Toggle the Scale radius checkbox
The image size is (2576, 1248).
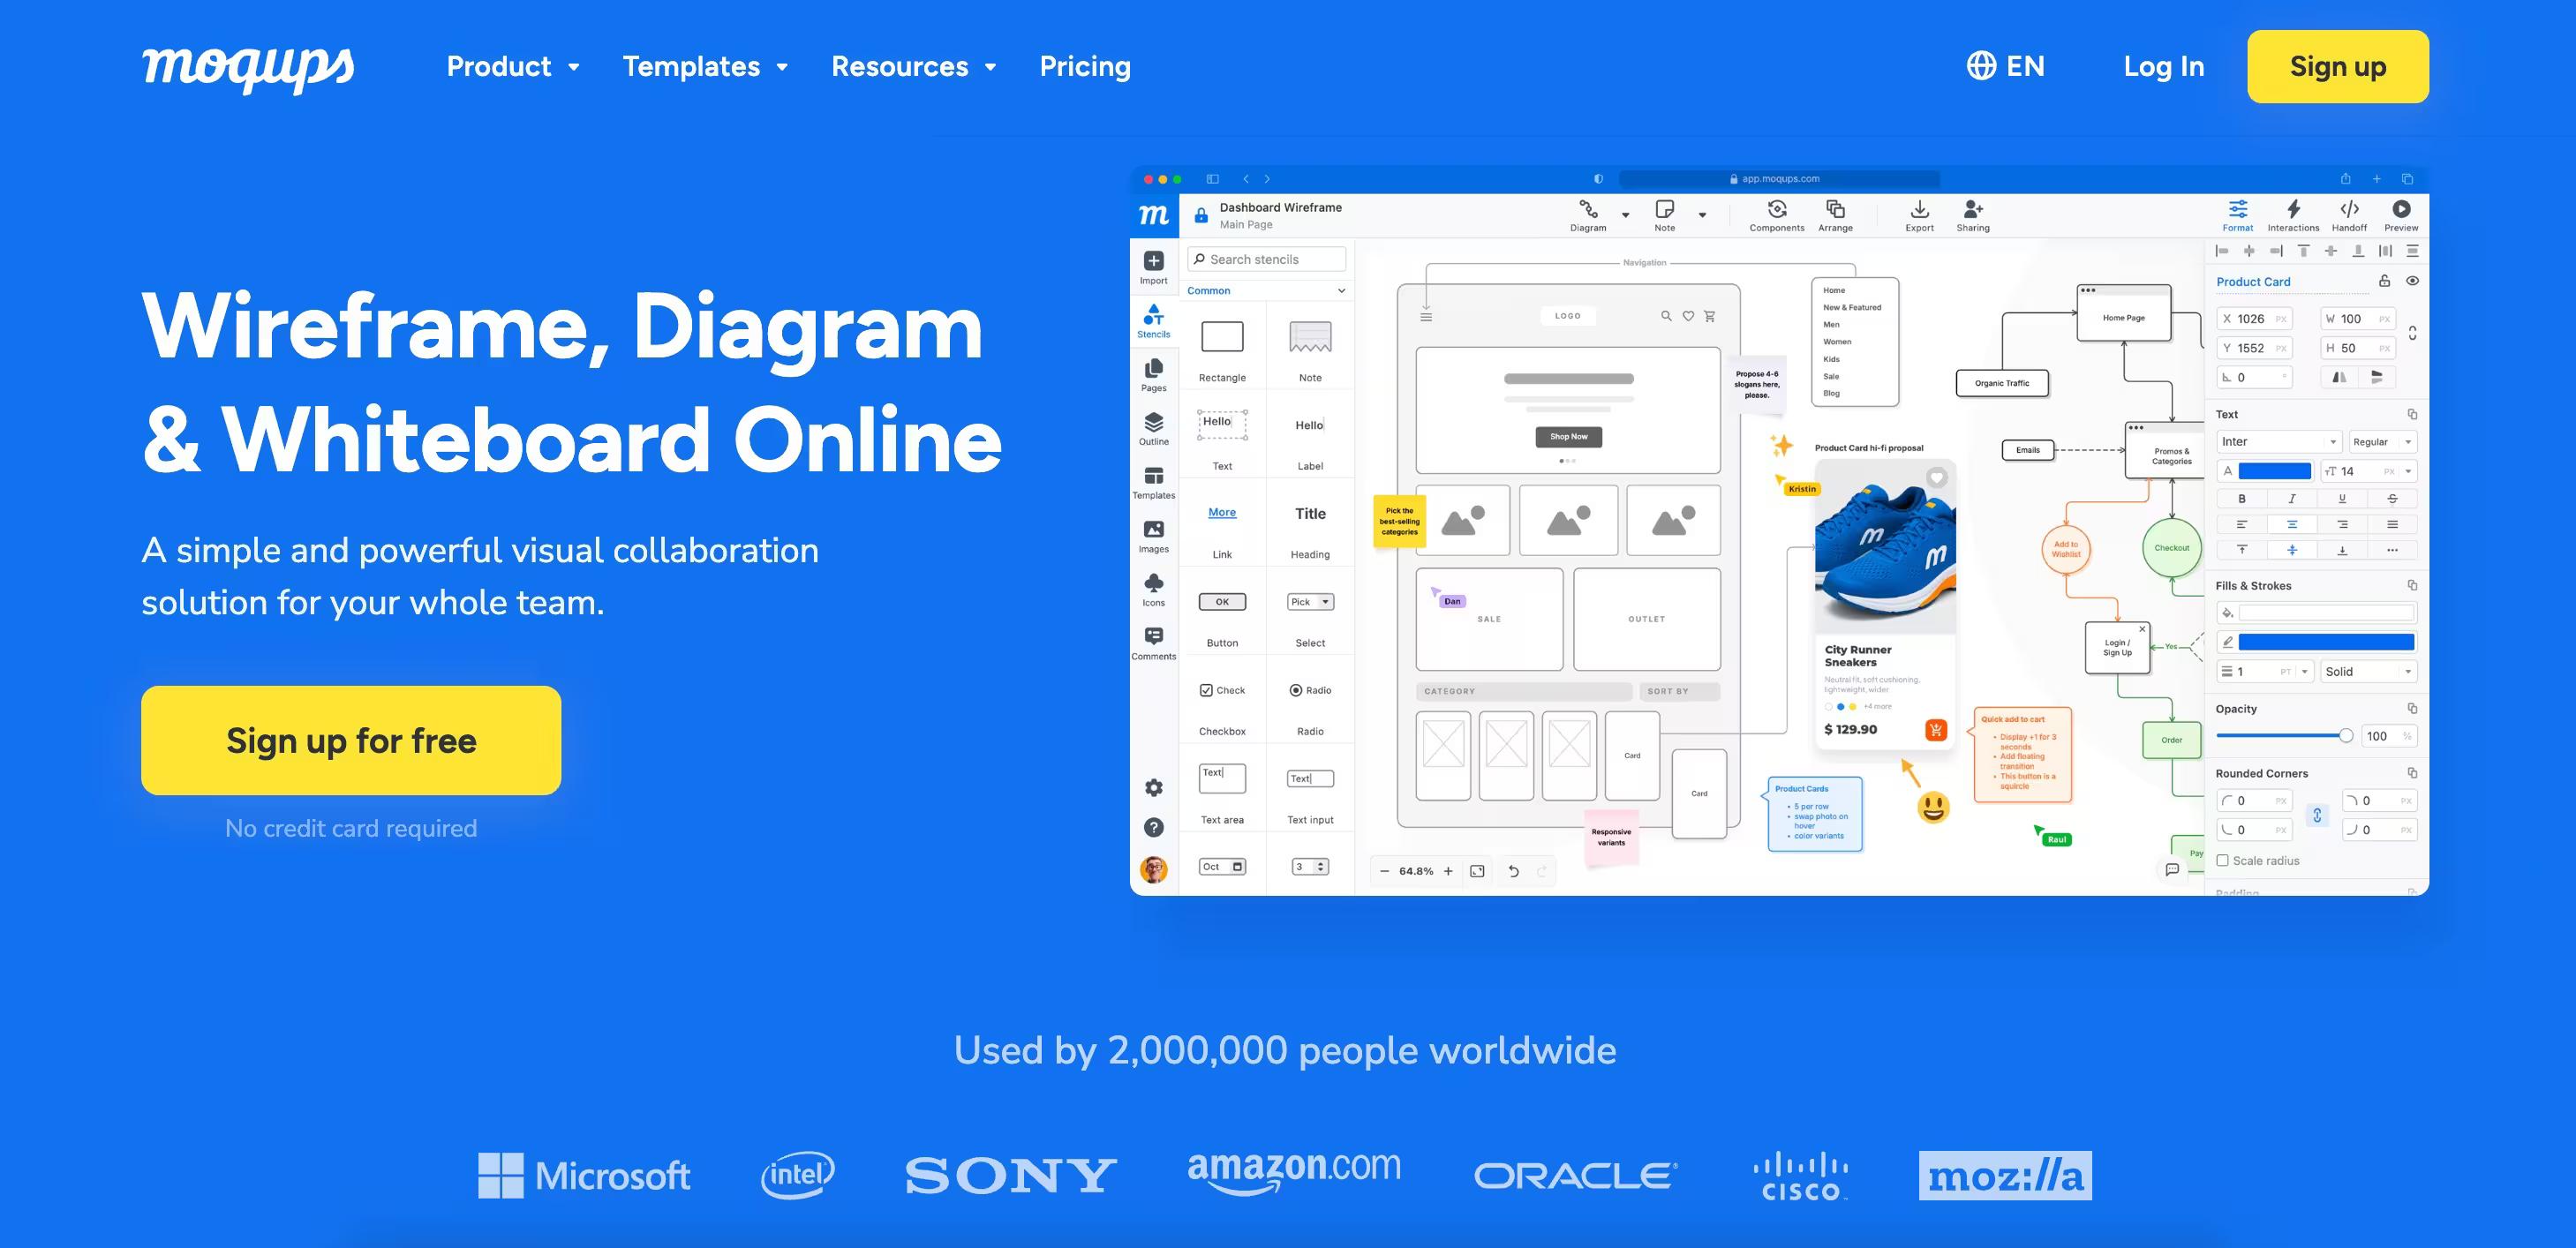point(2222,860)
